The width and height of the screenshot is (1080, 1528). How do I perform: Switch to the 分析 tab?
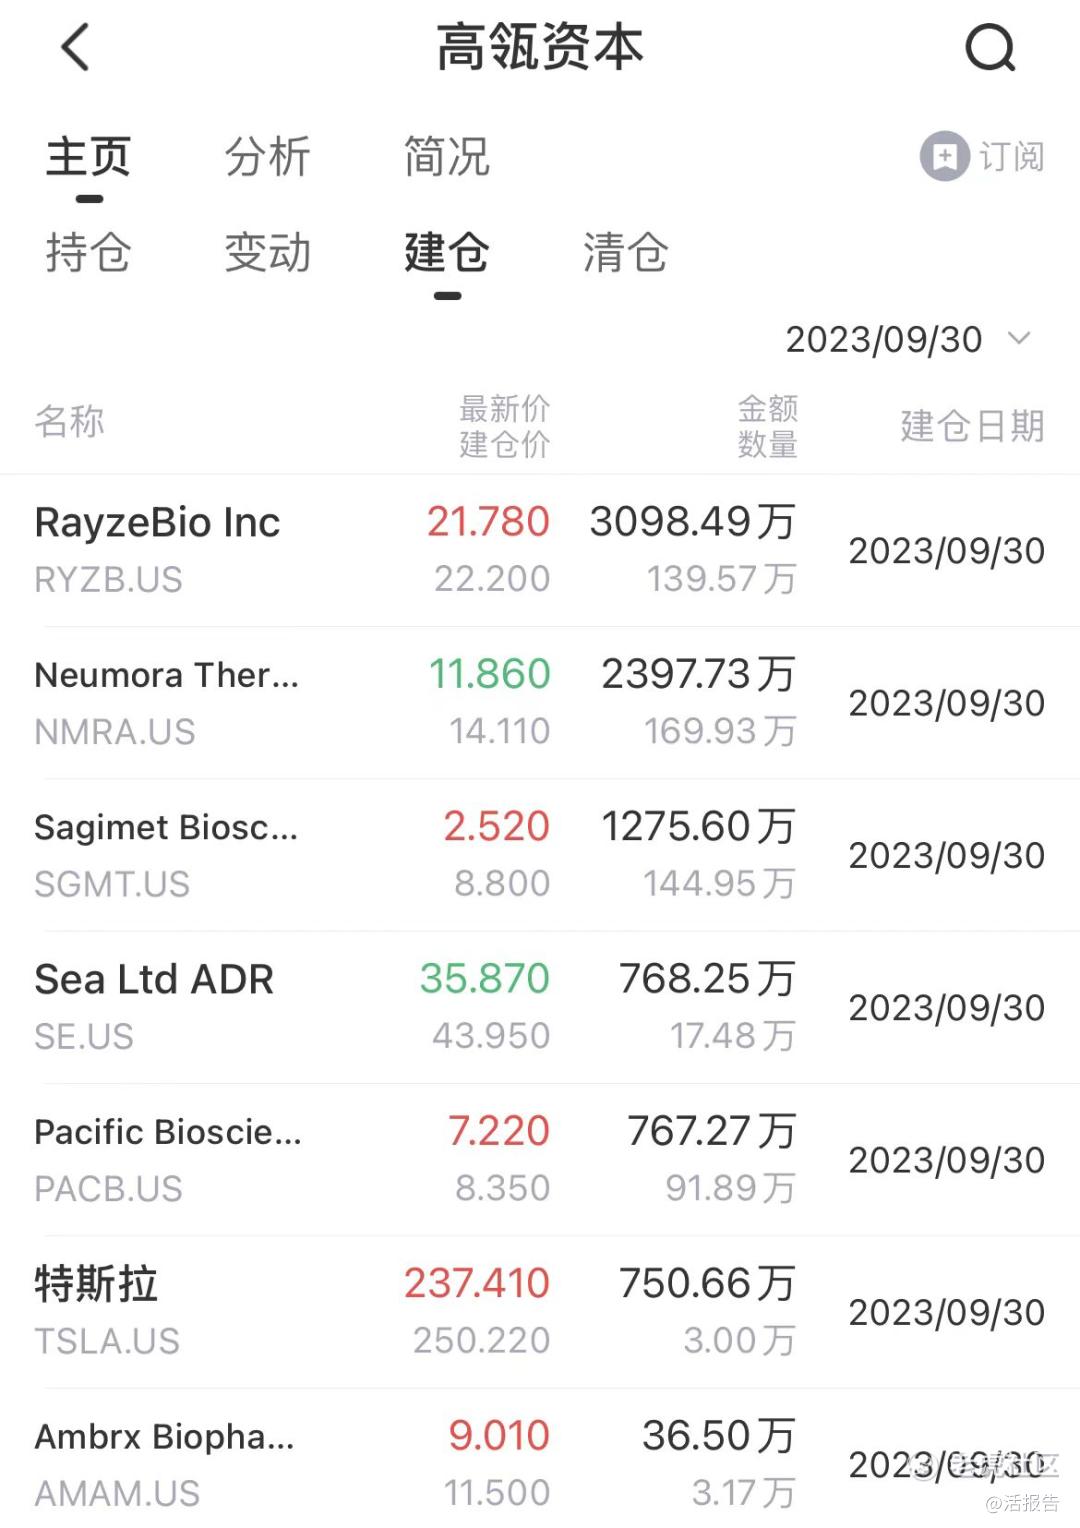[x=267, y=157]
